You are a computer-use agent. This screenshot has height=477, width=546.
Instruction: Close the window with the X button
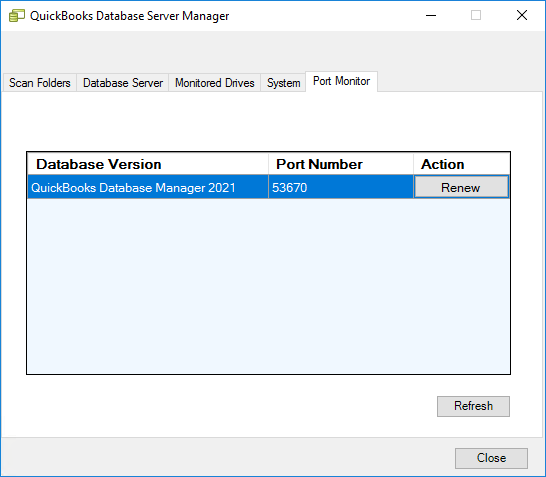(522, 16)
